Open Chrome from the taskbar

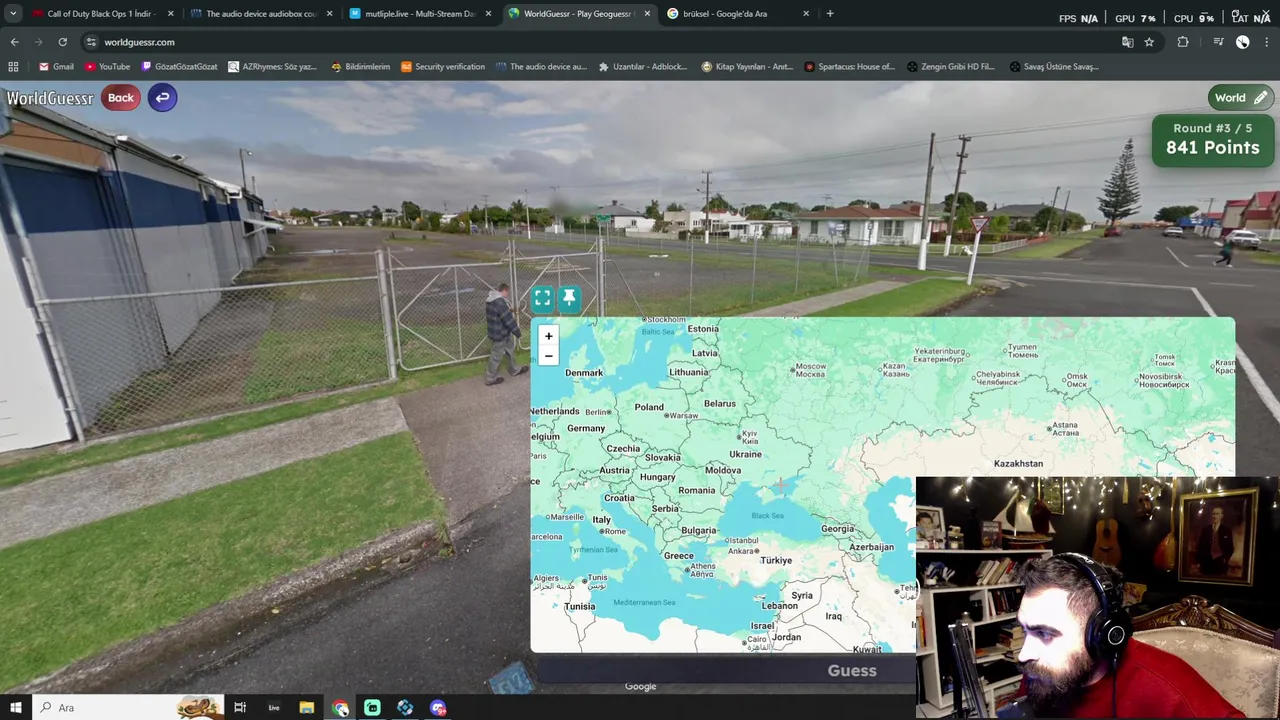pos(340,708)
